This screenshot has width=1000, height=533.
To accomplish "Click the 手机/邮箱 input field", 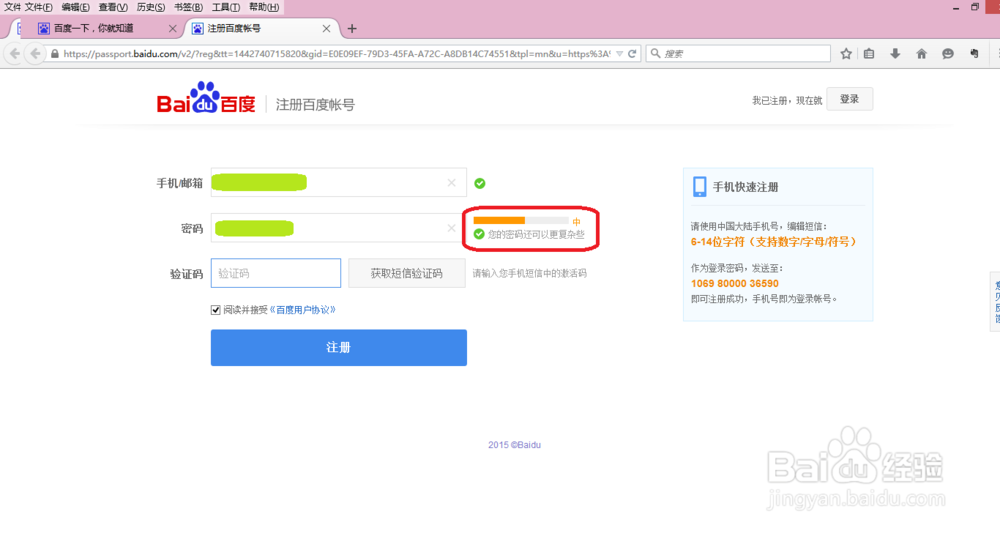I will click(339, 183).
